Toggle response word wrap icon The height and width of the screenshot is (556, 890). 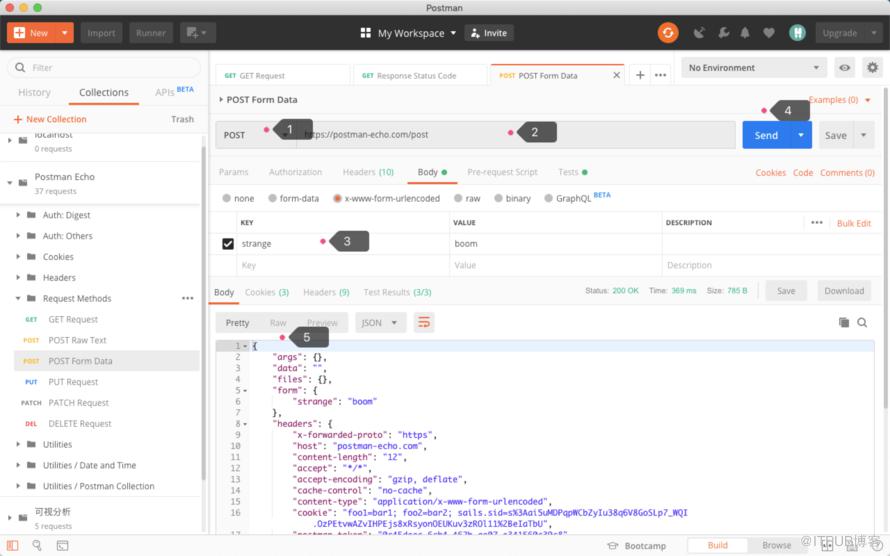coord(424,322)
